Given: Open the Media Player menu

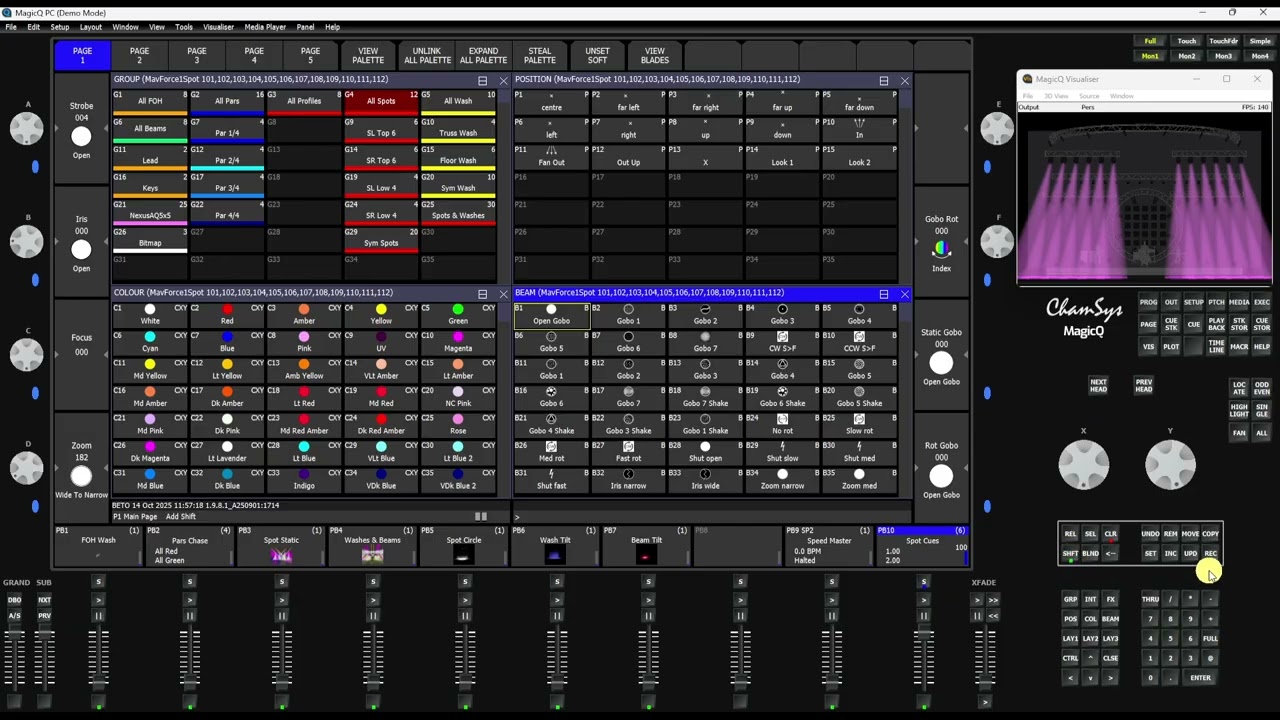Looking at the screenshot, I should tap(265, 27).
